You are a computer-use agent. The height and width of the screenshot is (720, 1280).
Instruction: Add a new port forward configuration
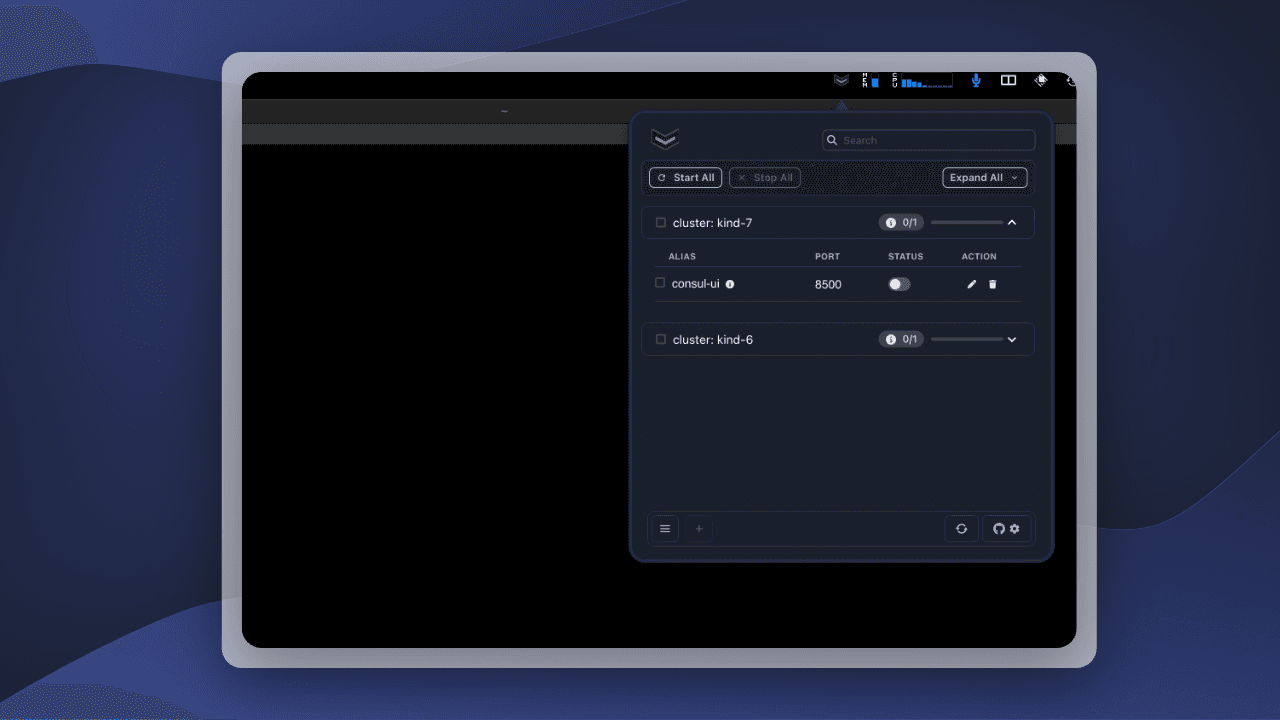(698, 528)
